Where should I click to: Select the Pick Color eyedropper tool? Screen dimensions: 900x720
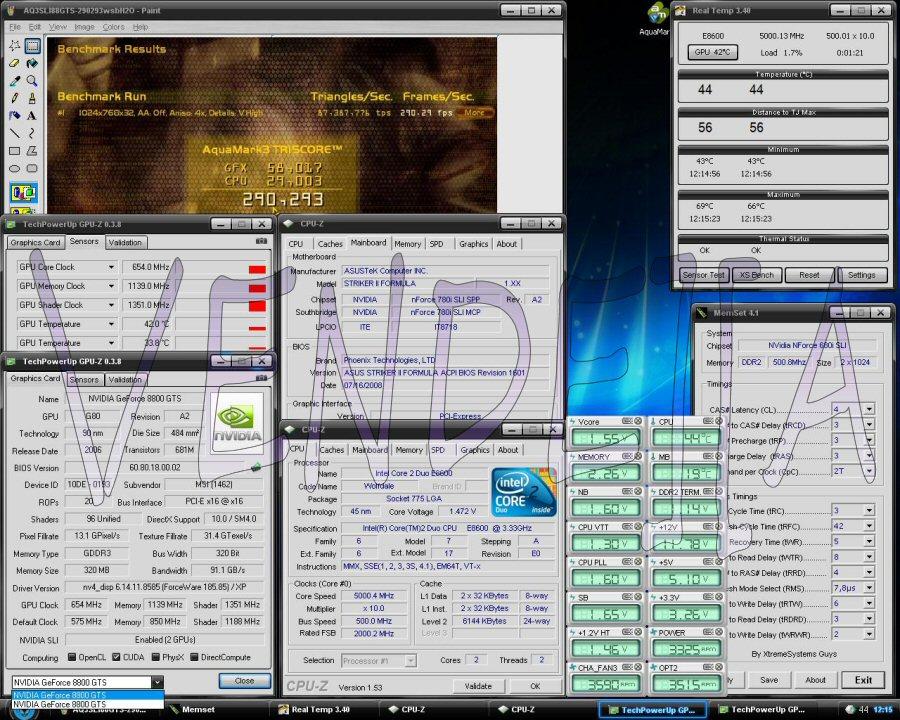14,81
